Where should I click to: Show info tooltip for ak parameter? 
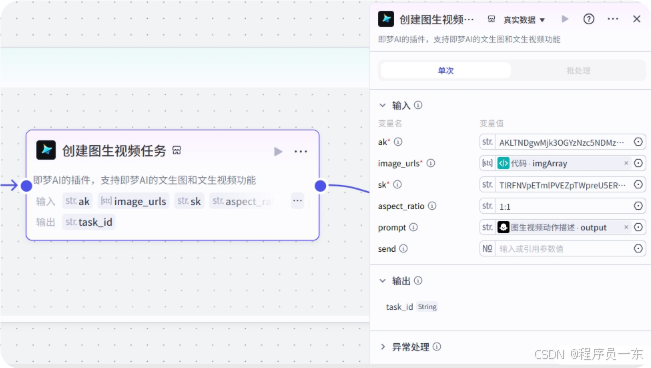click(398, 142)
